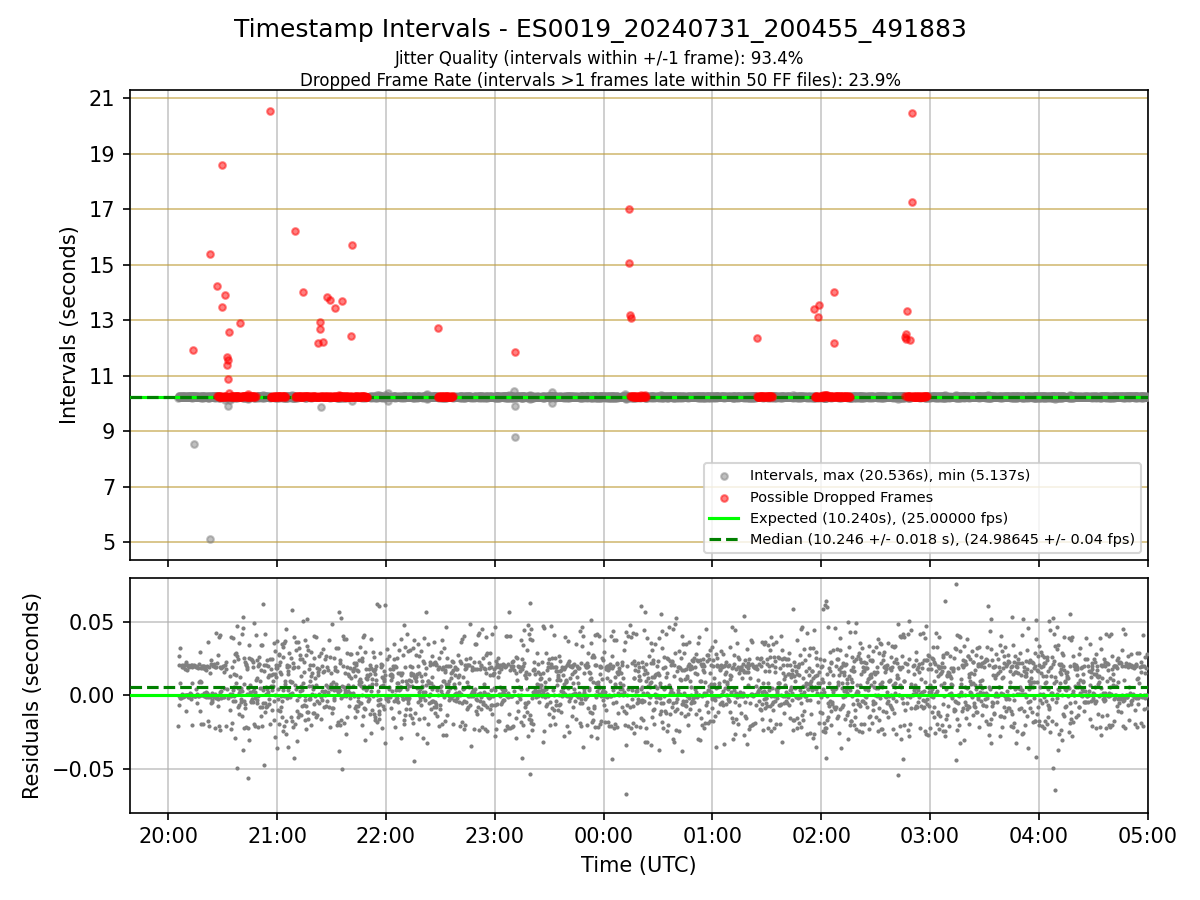Click the 'Median (10.246 +/- 0.018 s)' legend text
Image resolution: width=1200 pixels, height=900 pixels.
click(x=943, y=540)
